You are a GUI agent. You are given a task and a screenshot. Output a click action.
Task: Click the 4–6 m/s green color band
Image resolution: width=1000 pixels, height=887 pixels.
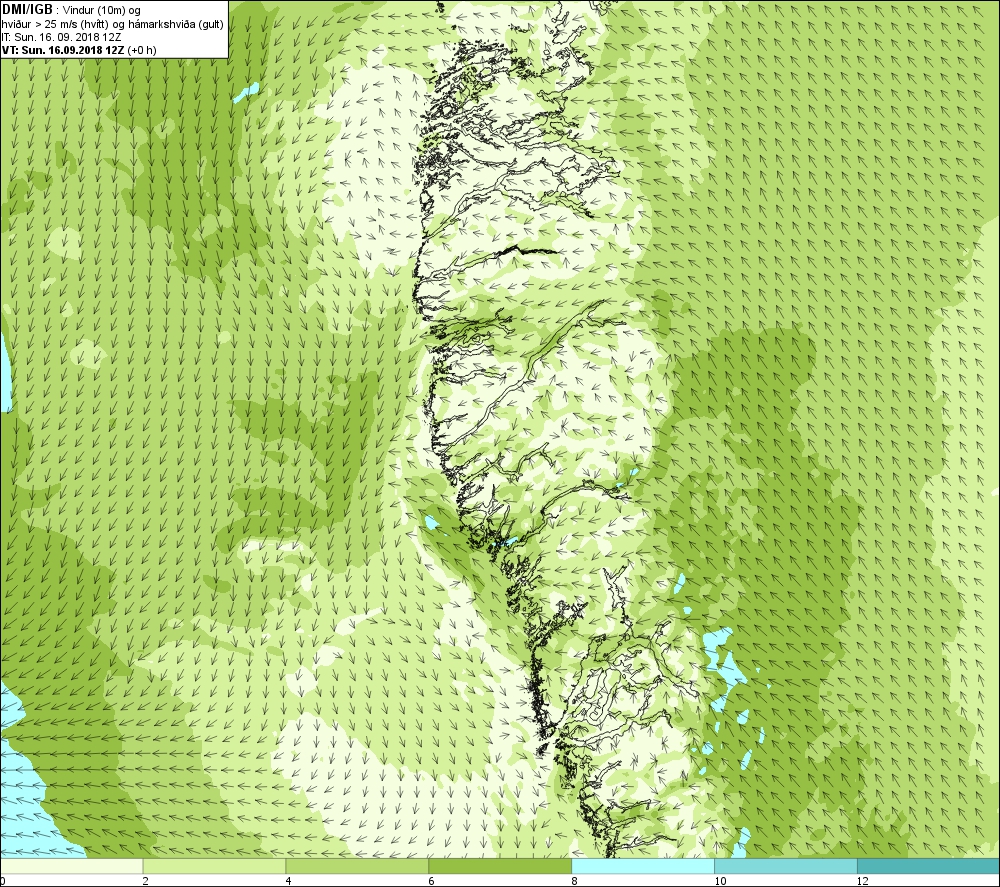coord(357,866)
